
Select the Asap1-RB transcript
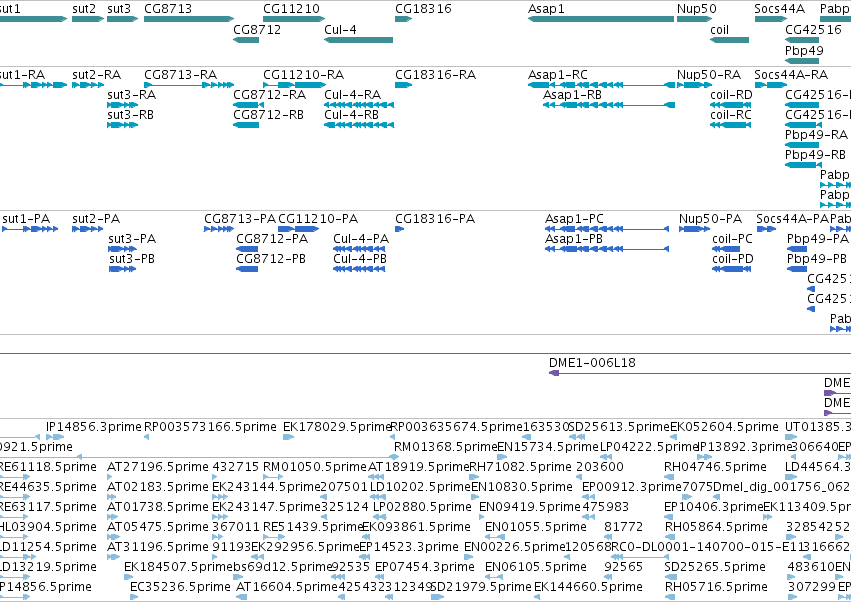point(609,105)
